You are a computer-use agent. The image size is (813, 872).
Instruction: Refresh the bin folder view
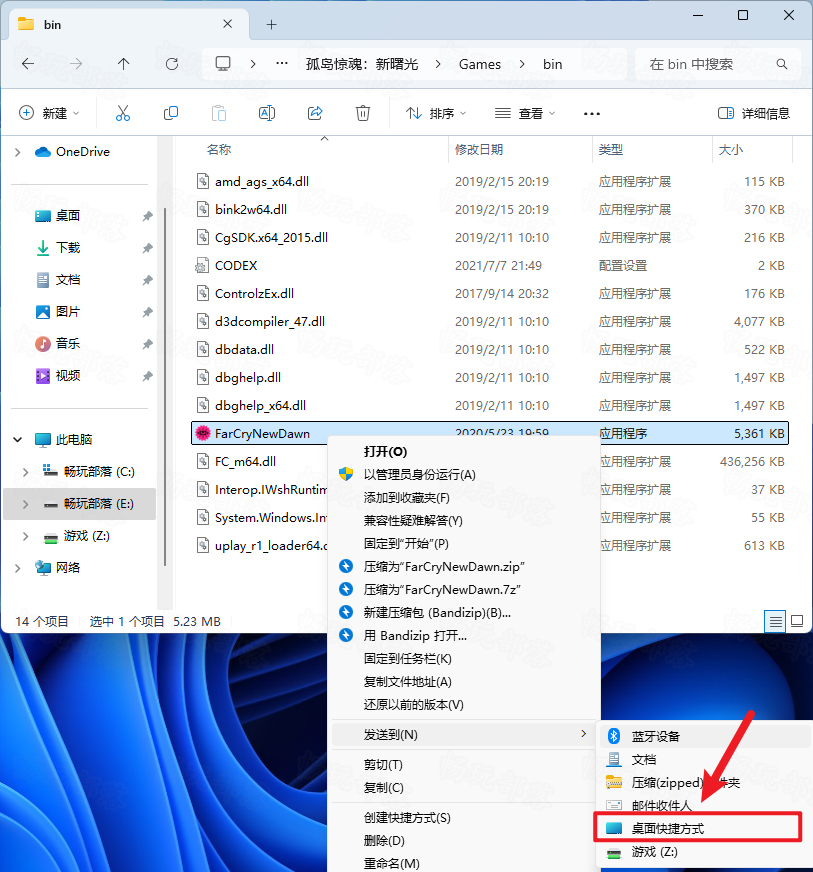tap(172, 64)
